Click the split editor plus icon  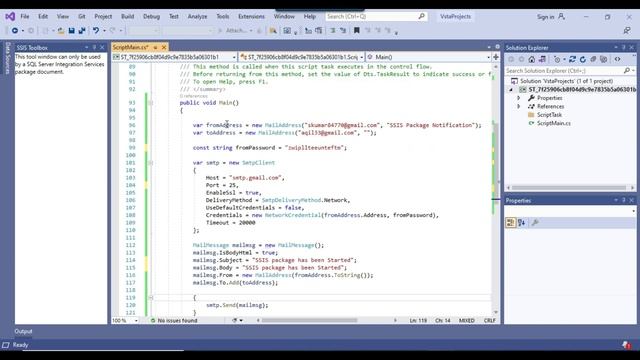(x=496, y=57)
